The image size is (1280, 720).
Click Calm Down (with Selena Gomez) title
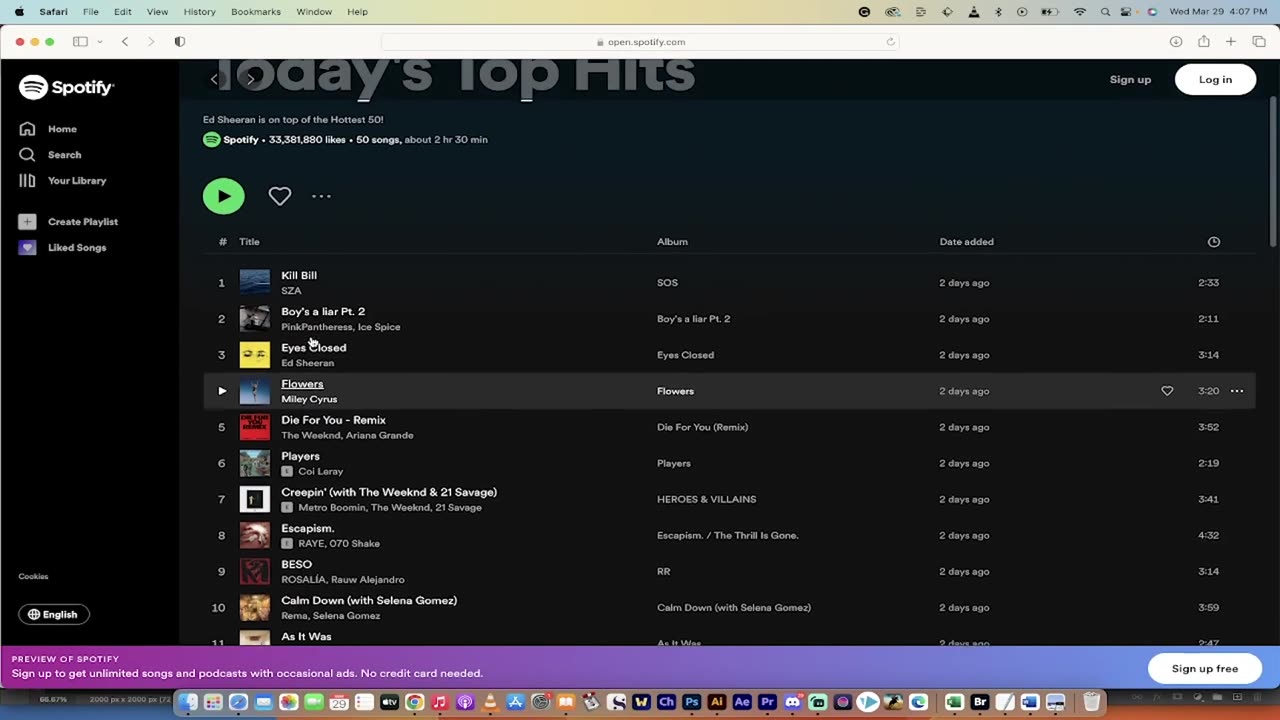click(369, 601)
